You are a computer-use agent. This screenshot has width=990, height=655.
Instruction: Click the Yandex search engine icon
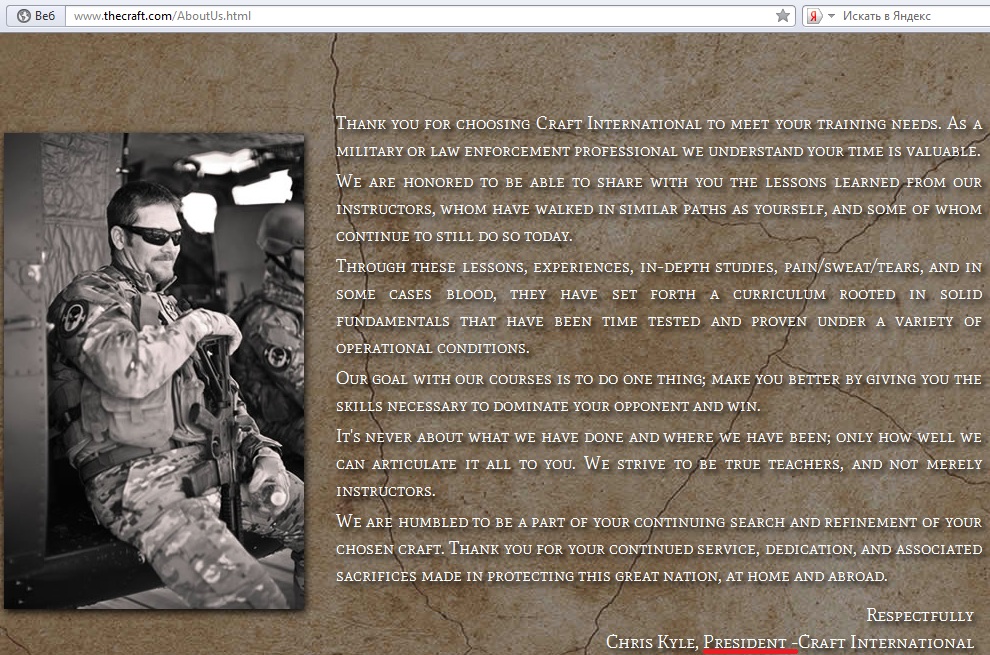[x=815, y=16]
